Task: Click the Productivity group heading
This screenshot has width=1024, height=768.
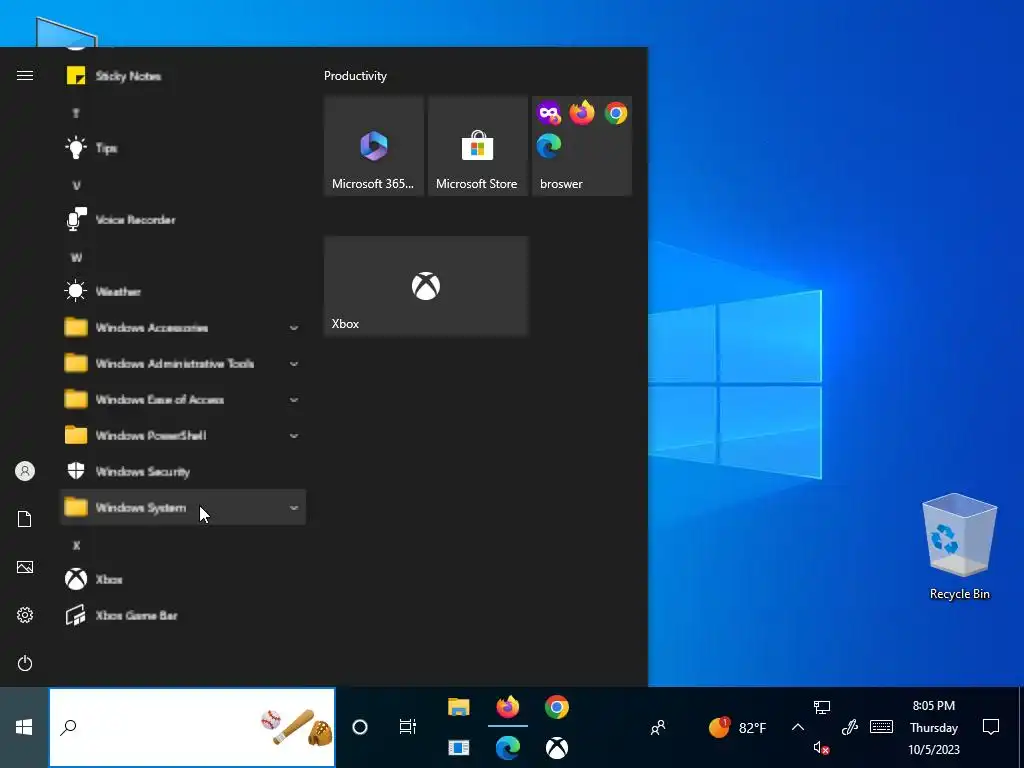Action: (355, 76)
